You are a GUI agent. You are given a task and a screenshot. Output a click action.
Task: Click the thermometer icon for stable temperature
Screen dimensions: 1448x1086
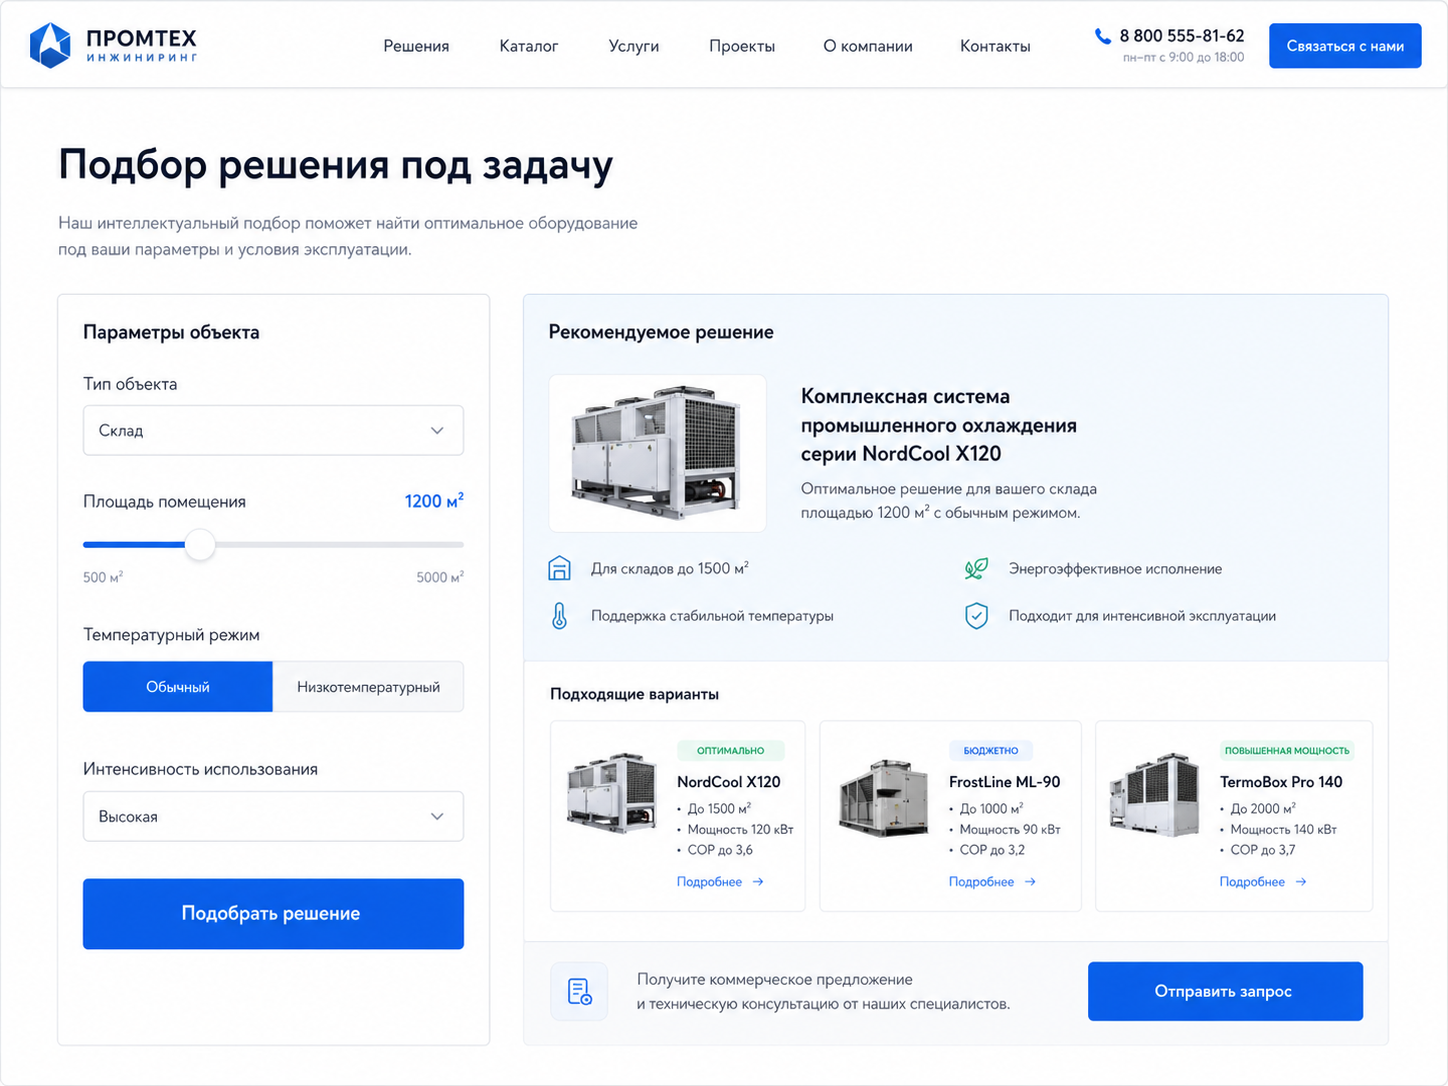coord(559,615)
